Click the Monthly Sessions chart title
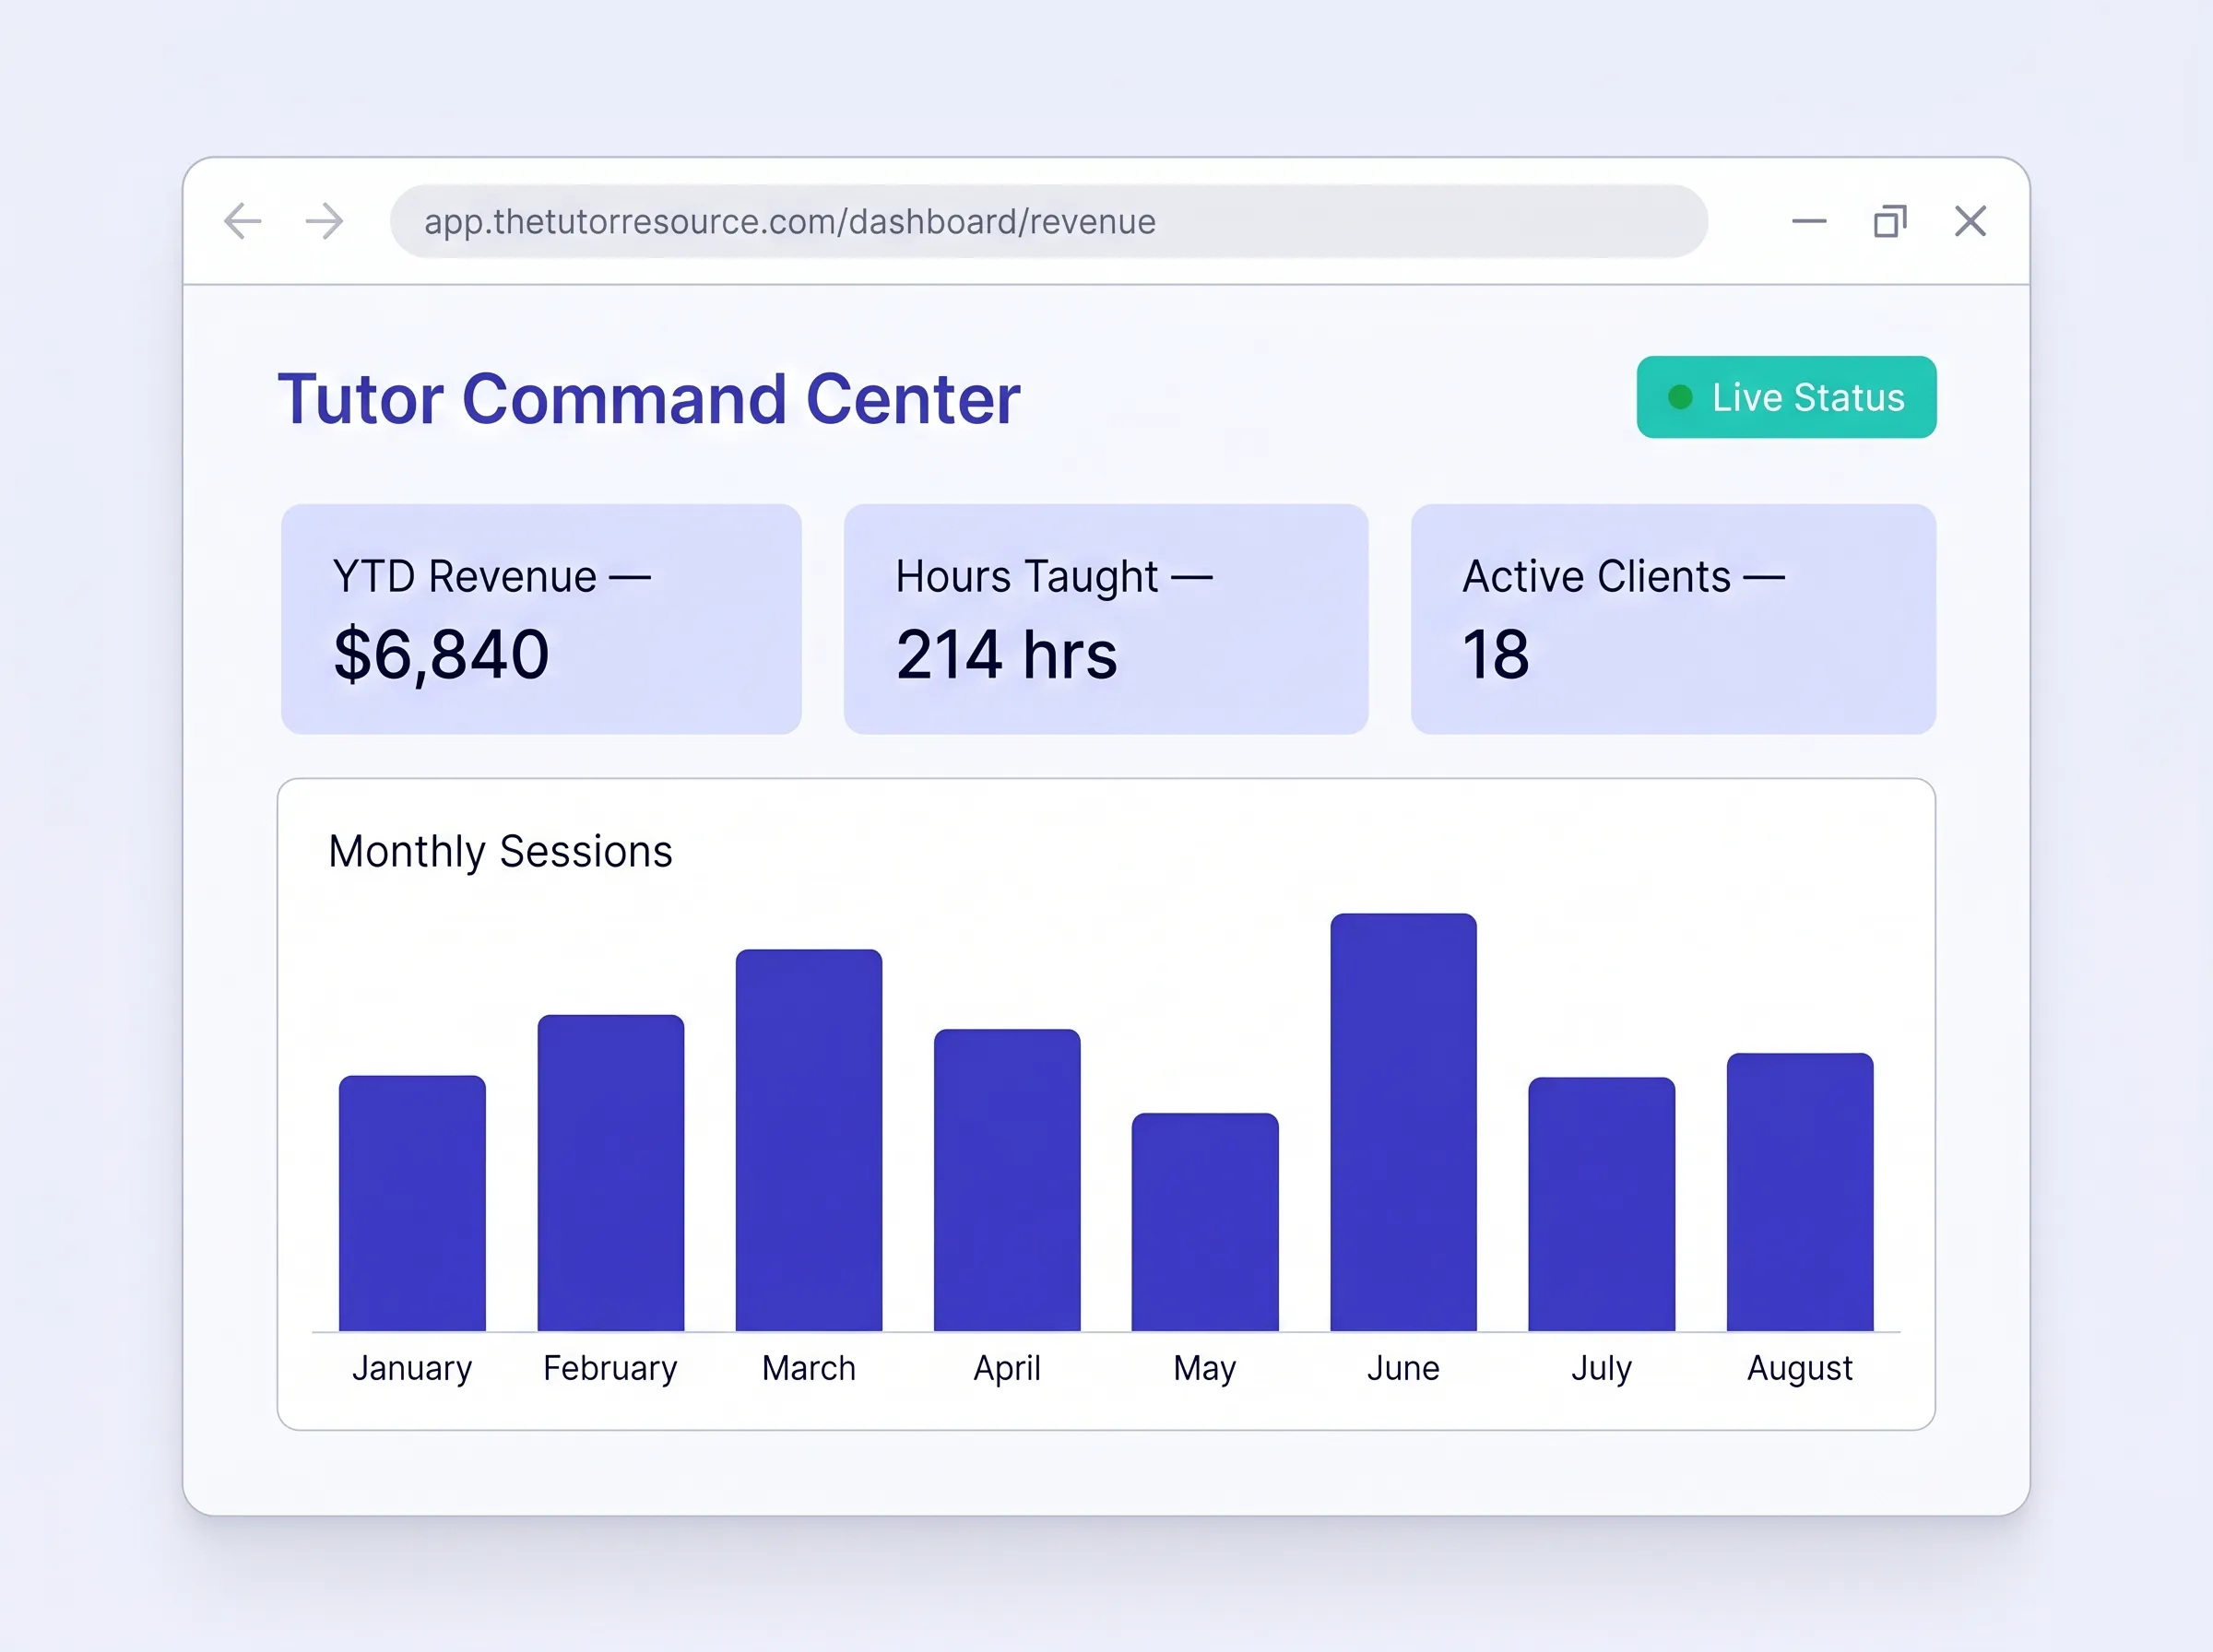This screenshot has height=1652, width=2213. click(x=500, y=853)
